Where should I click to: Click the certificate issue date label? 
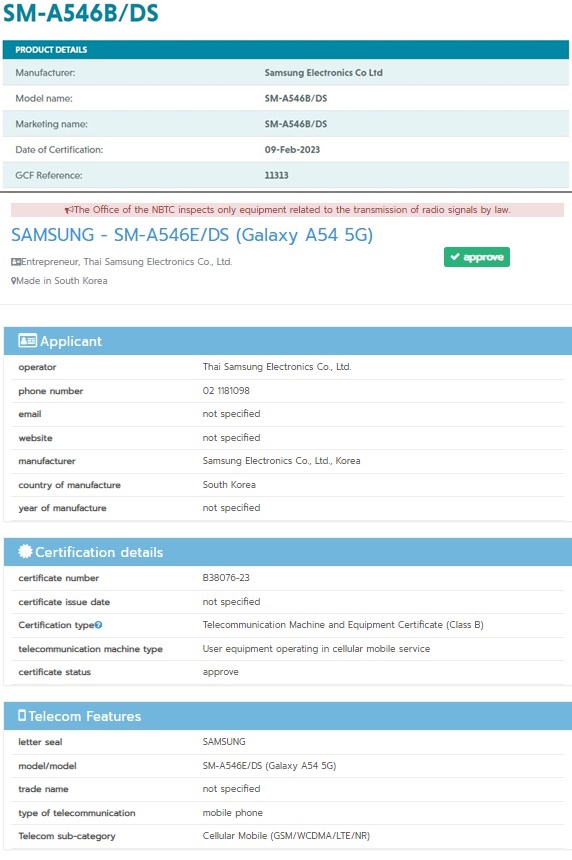coord(64,602)
